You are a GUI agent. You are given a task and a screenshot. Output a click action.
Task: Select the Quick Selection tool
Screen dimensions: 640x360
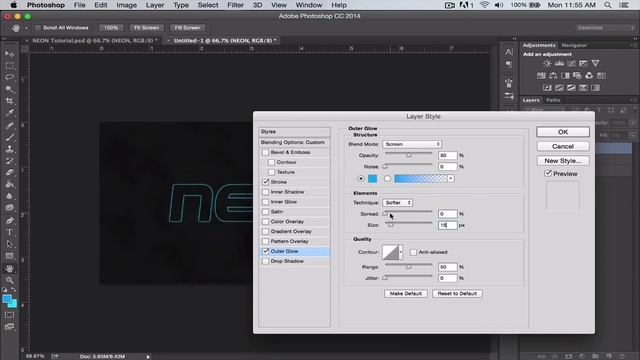pyautogui.click(x=9, y=89)
